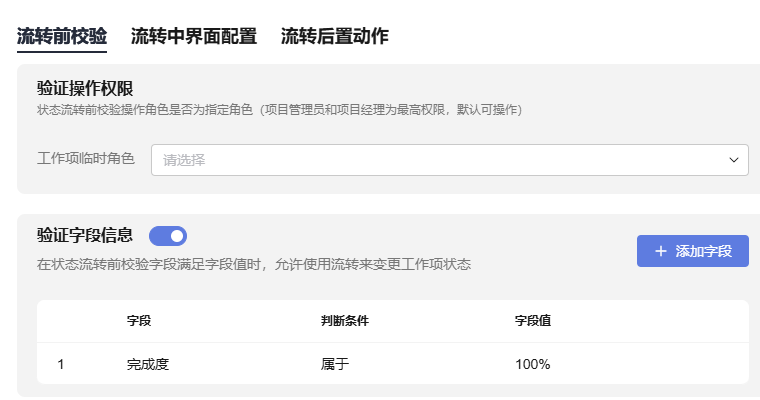Click the 在状态流转前校验字段 description text

(x=254, y=265)
